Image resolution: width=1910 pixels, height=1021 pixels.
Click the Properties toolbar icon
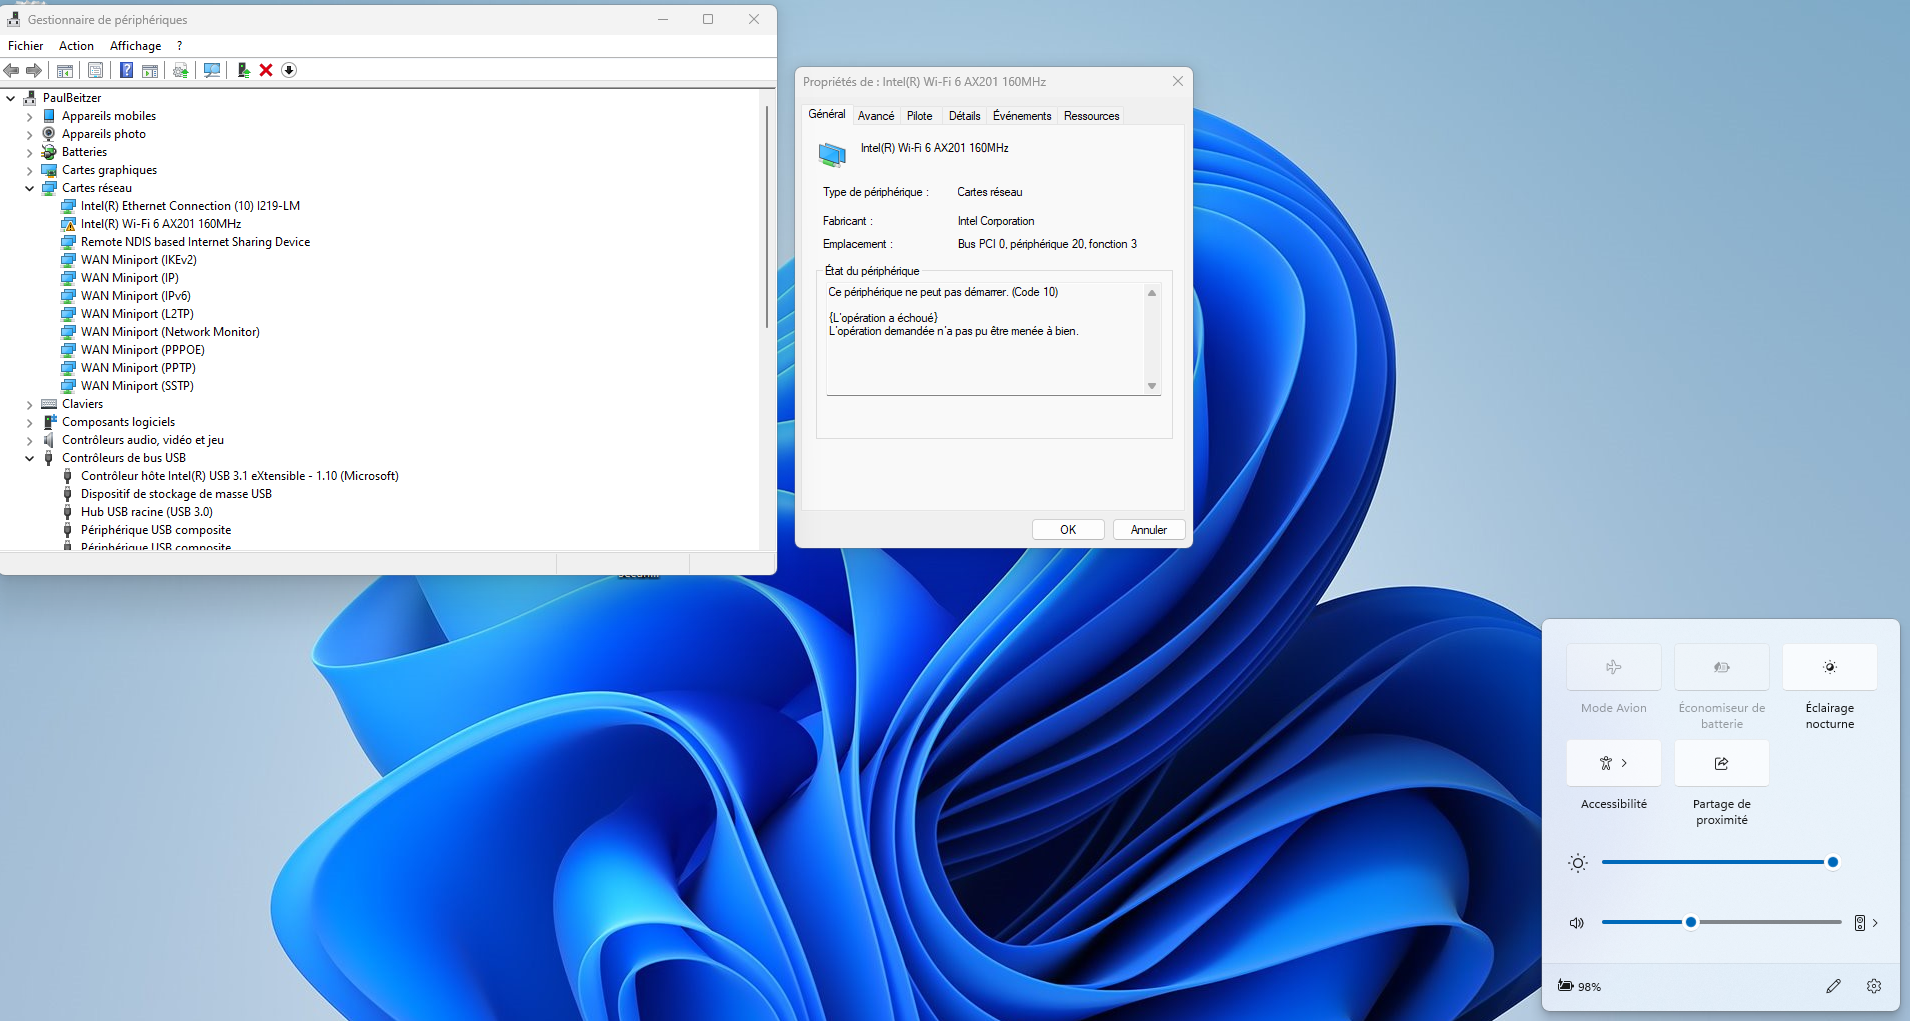tap(95, 70)
